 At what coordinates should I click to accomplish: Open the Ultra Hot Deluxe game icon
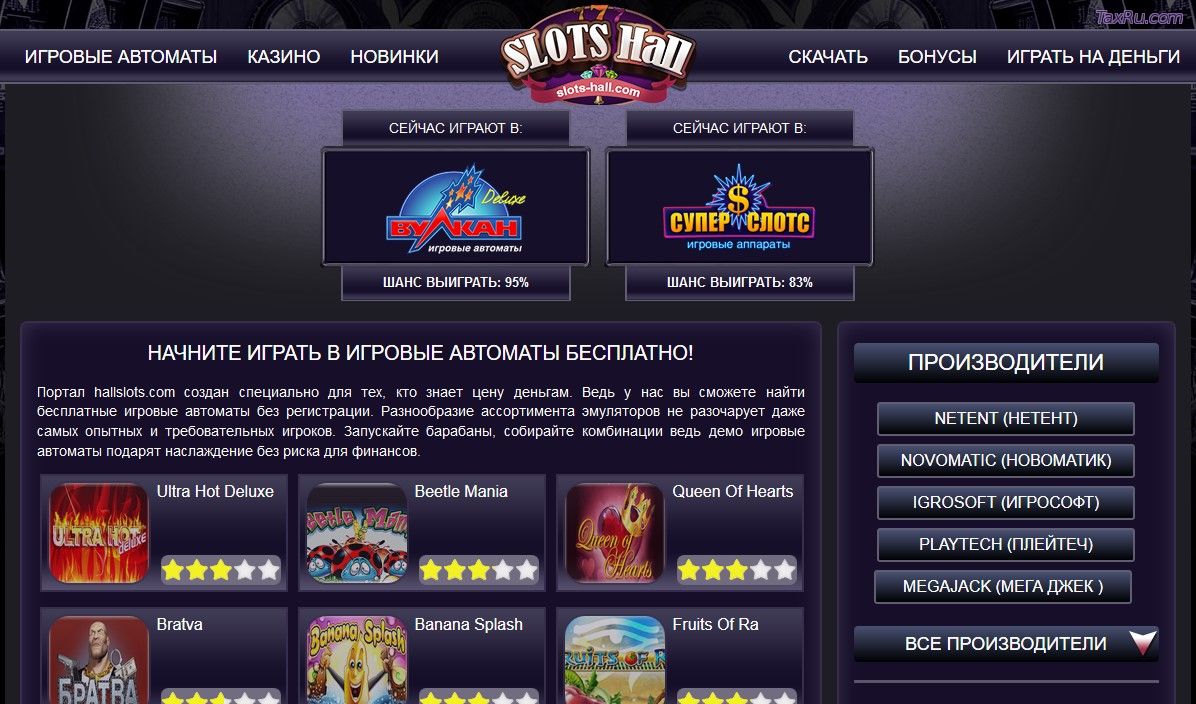pyautogui.click(x=98, y=533)
